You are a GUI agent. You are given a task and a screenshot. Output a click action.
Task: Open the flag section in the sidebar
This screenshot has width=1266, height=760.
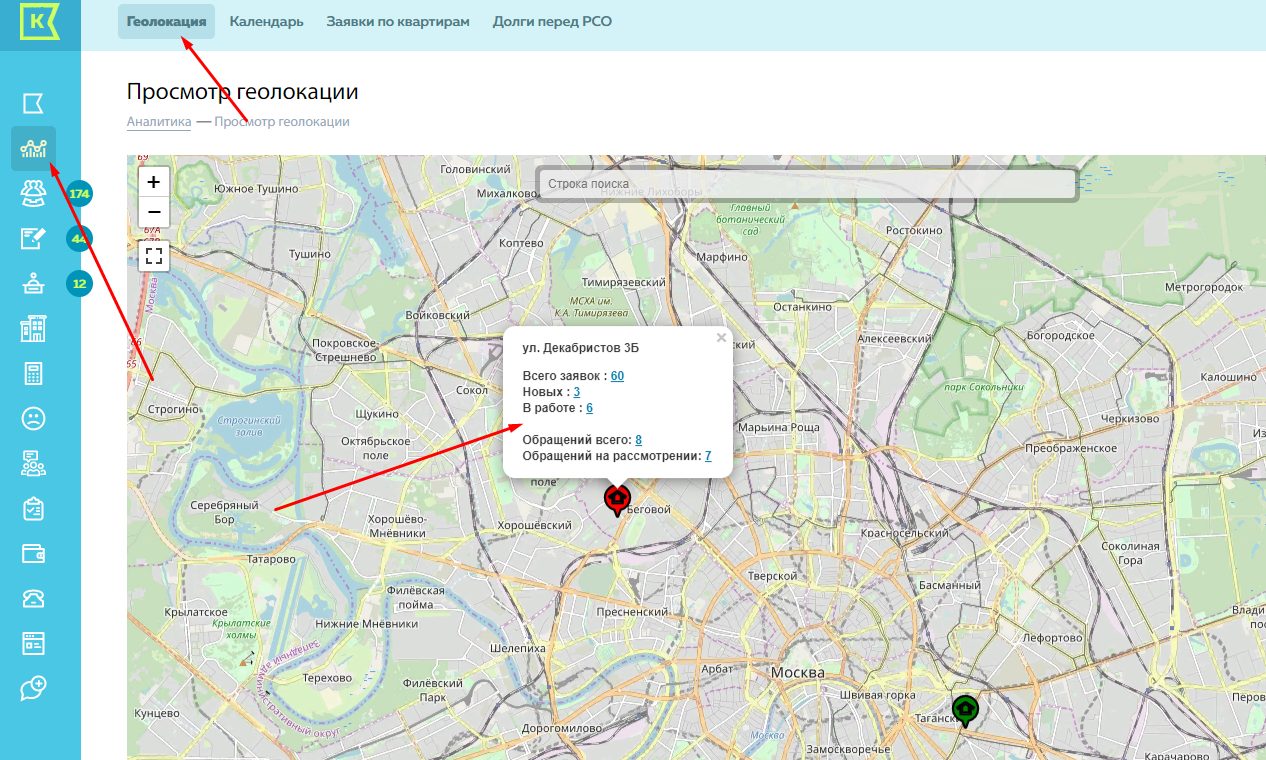point(33,103)
